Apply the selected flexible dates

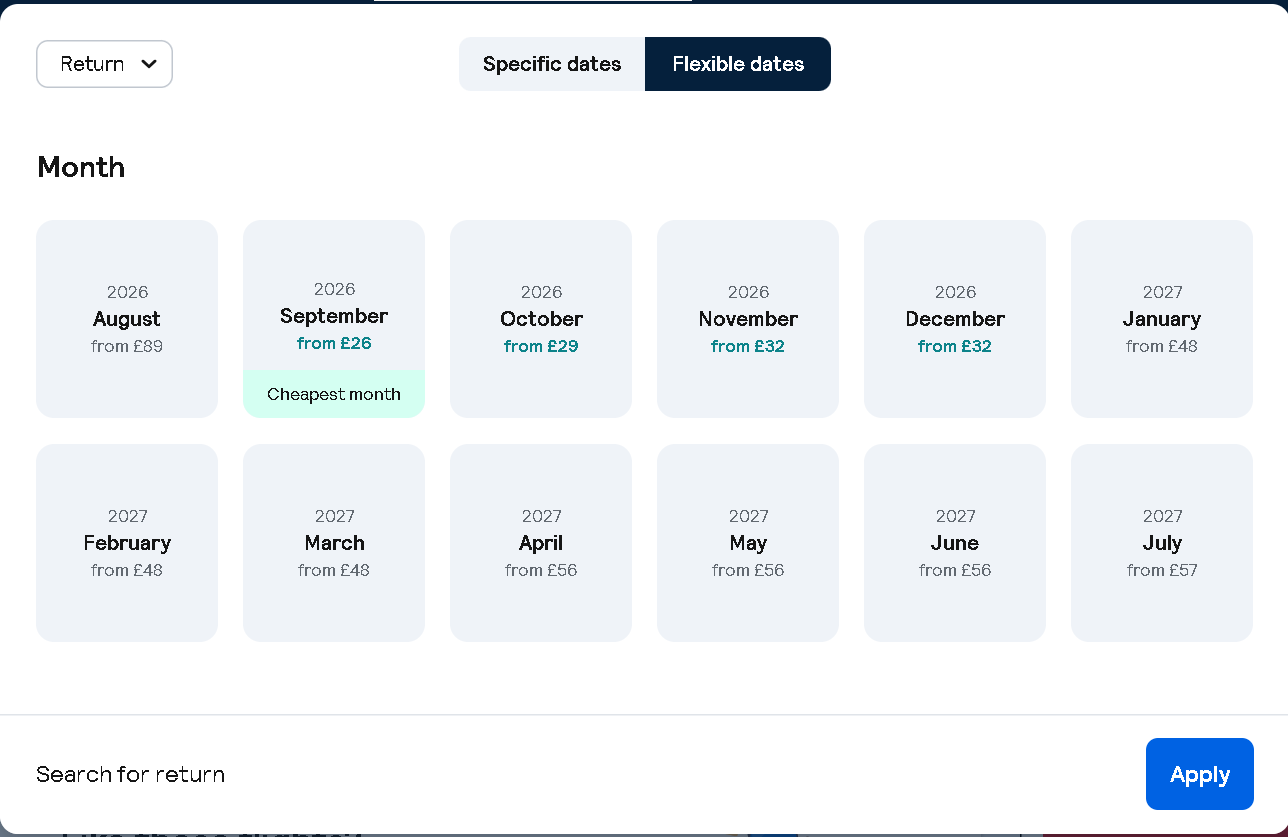(x=1200, y=774)
